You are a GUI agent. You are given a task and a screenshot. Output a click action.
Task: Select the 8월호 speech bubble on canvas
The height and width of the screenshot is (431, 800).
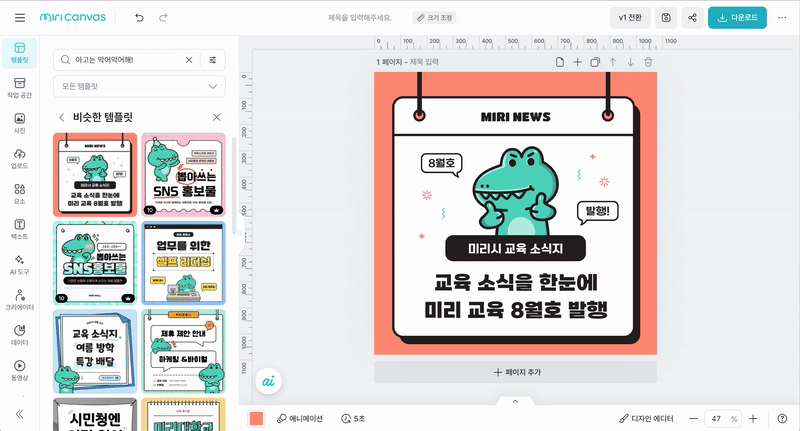click(442, 164)
